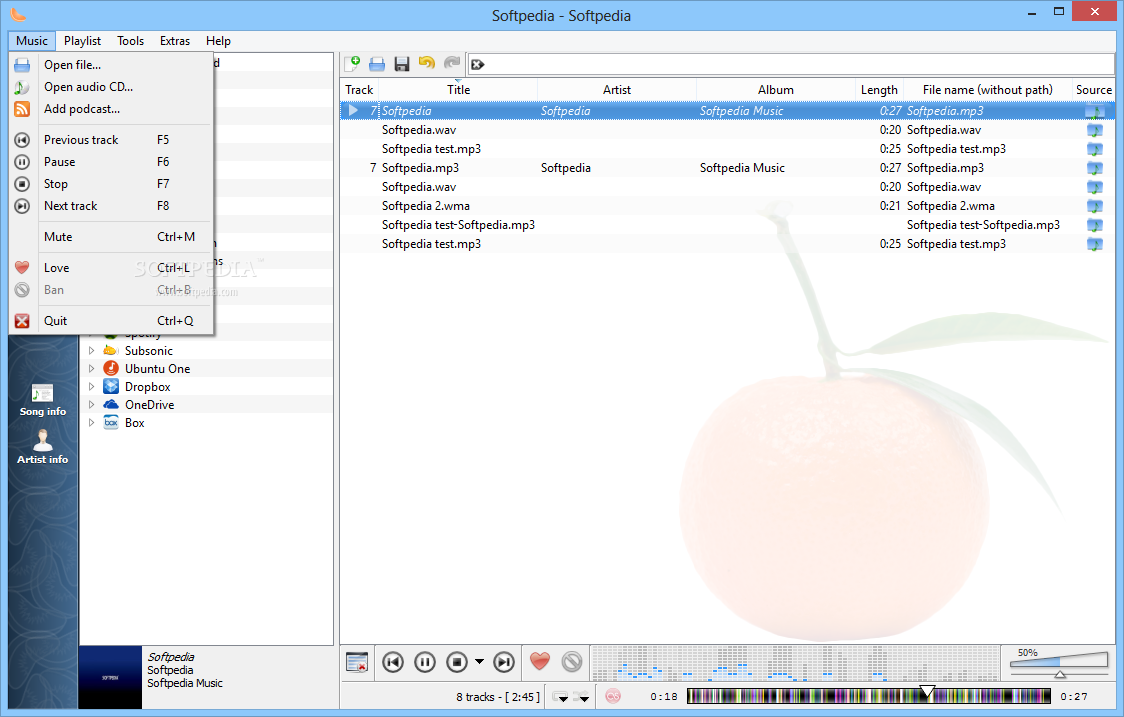The width and height of the screenshot is (1124, 717).
Task: Click the Subsonic service icon
Action: [110, 351]
